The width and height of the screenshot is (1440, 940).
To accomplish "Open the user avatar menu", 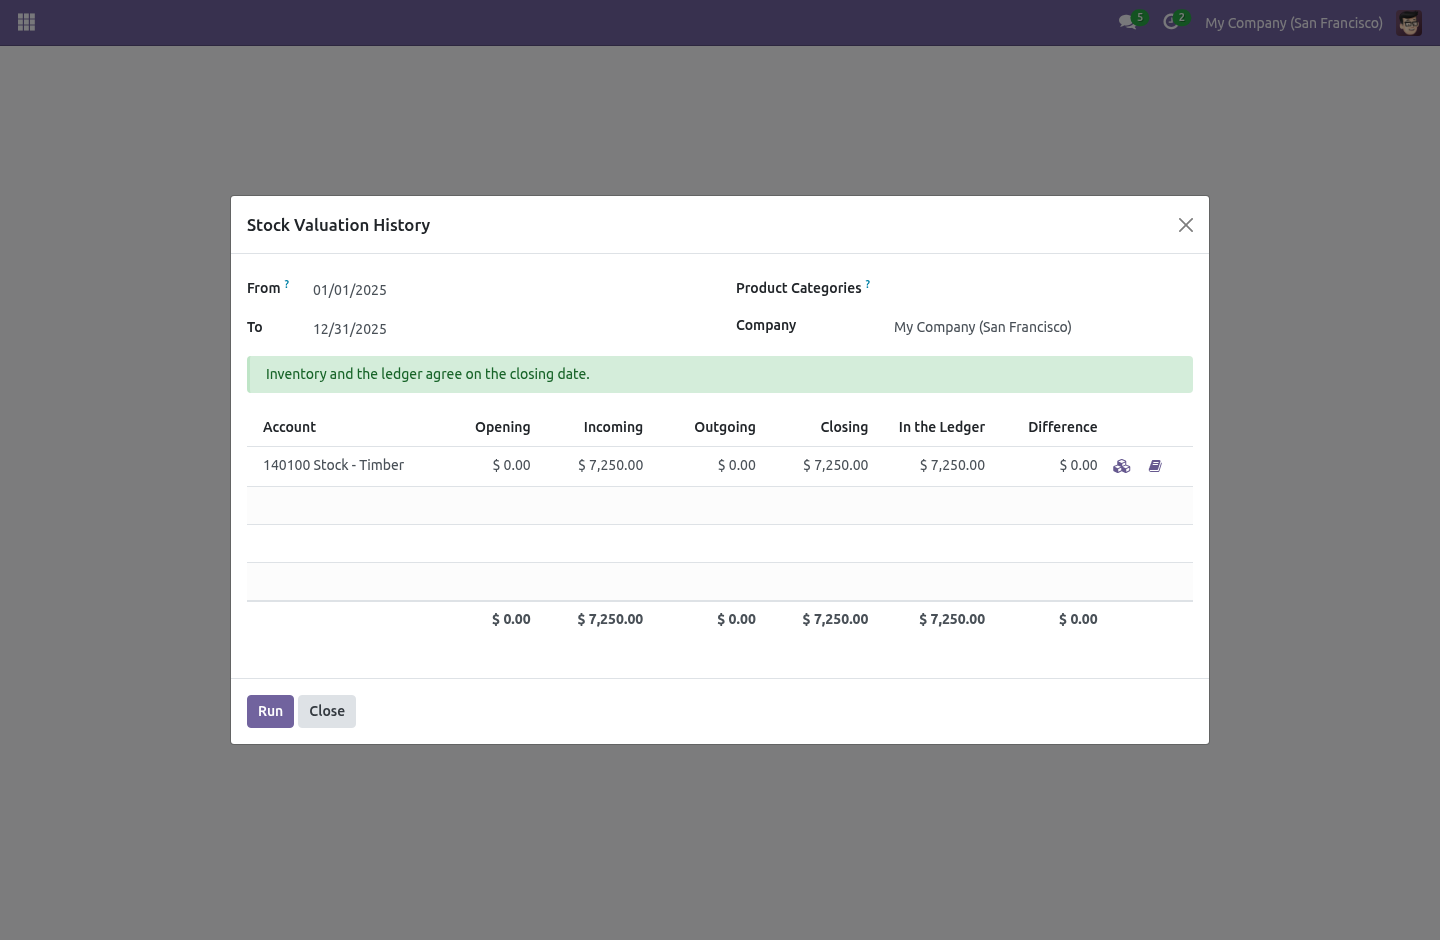I will click(1409, 22).
